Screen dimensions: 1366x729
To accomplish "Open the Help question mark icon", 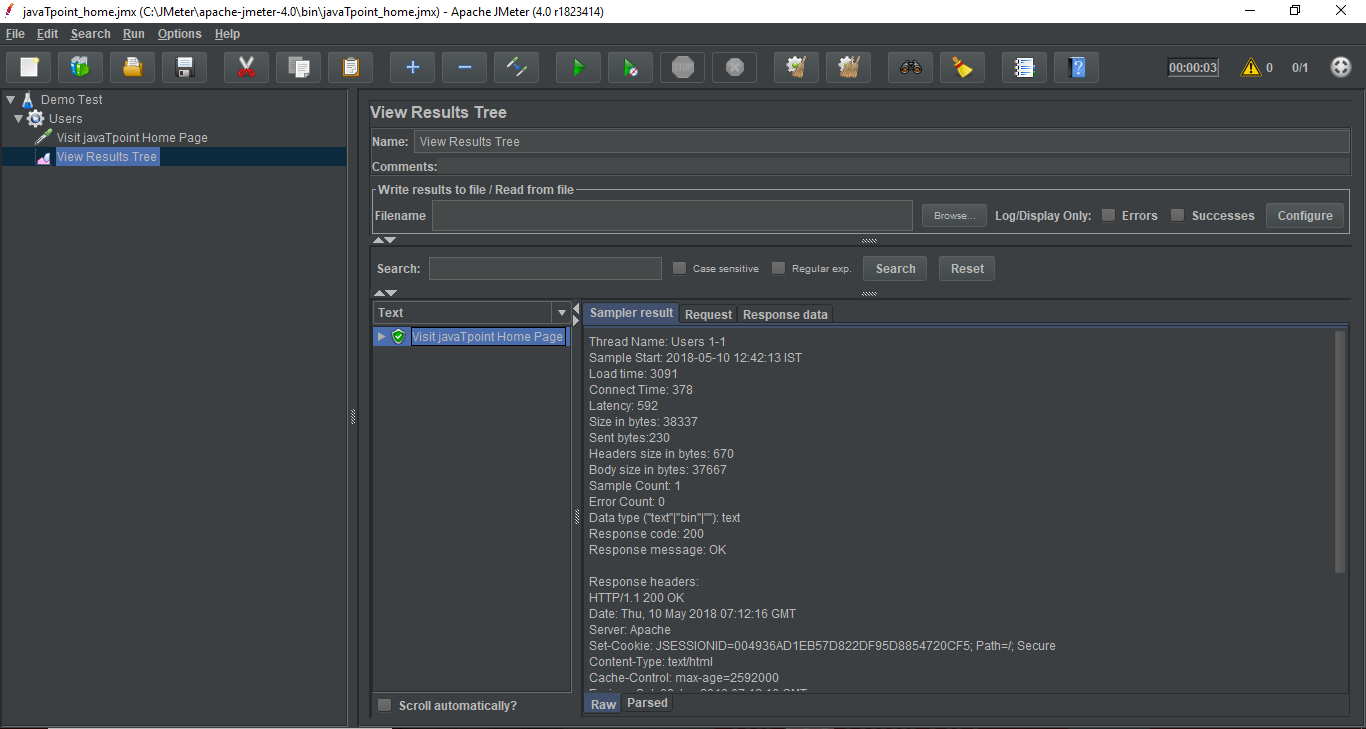I will pos(1076,68).
